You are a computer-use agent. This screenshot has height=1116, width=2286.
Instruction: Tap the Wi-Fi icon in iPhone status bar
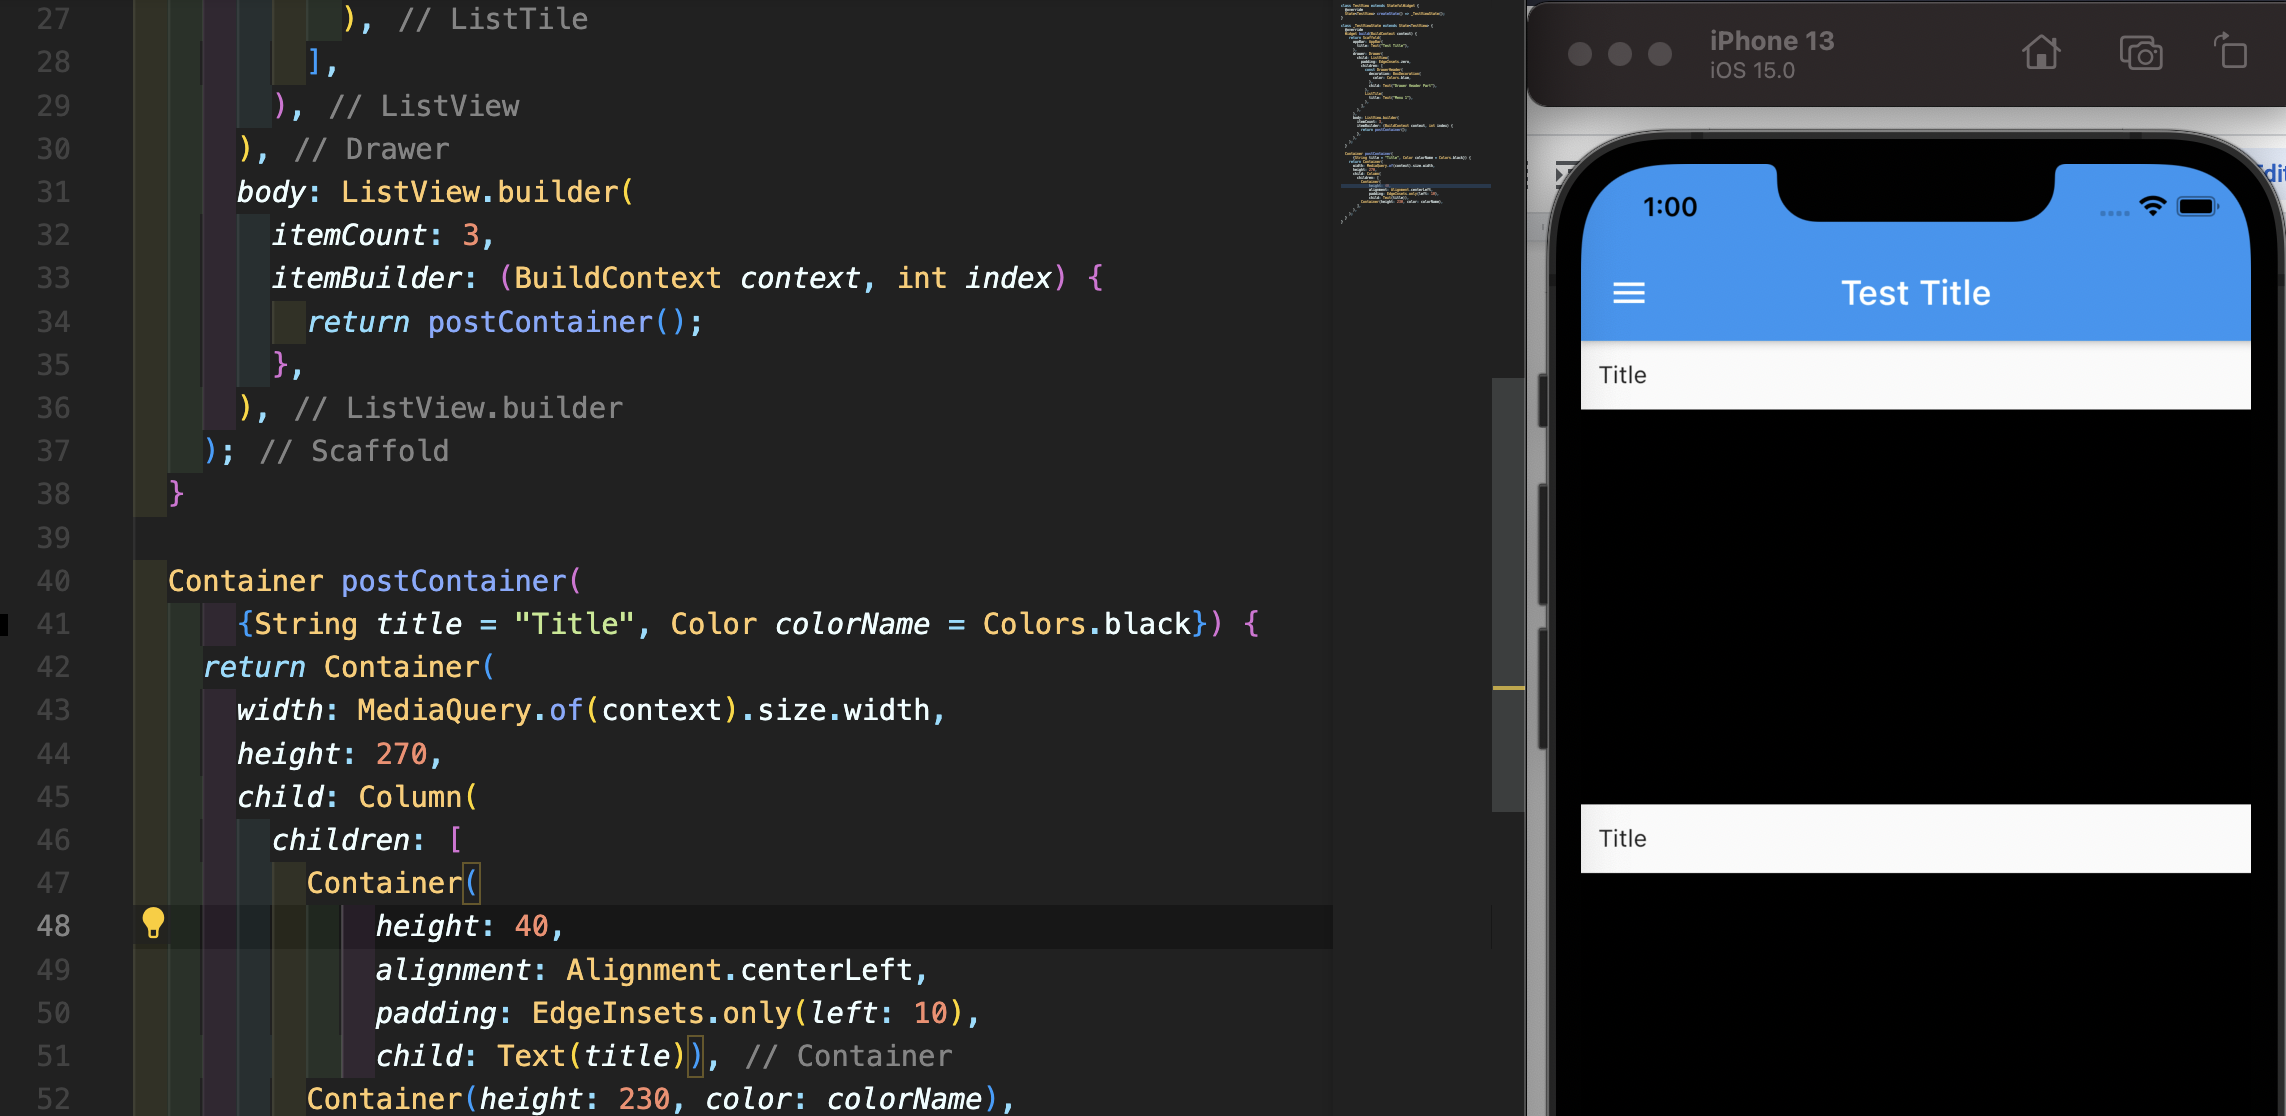2152,206
